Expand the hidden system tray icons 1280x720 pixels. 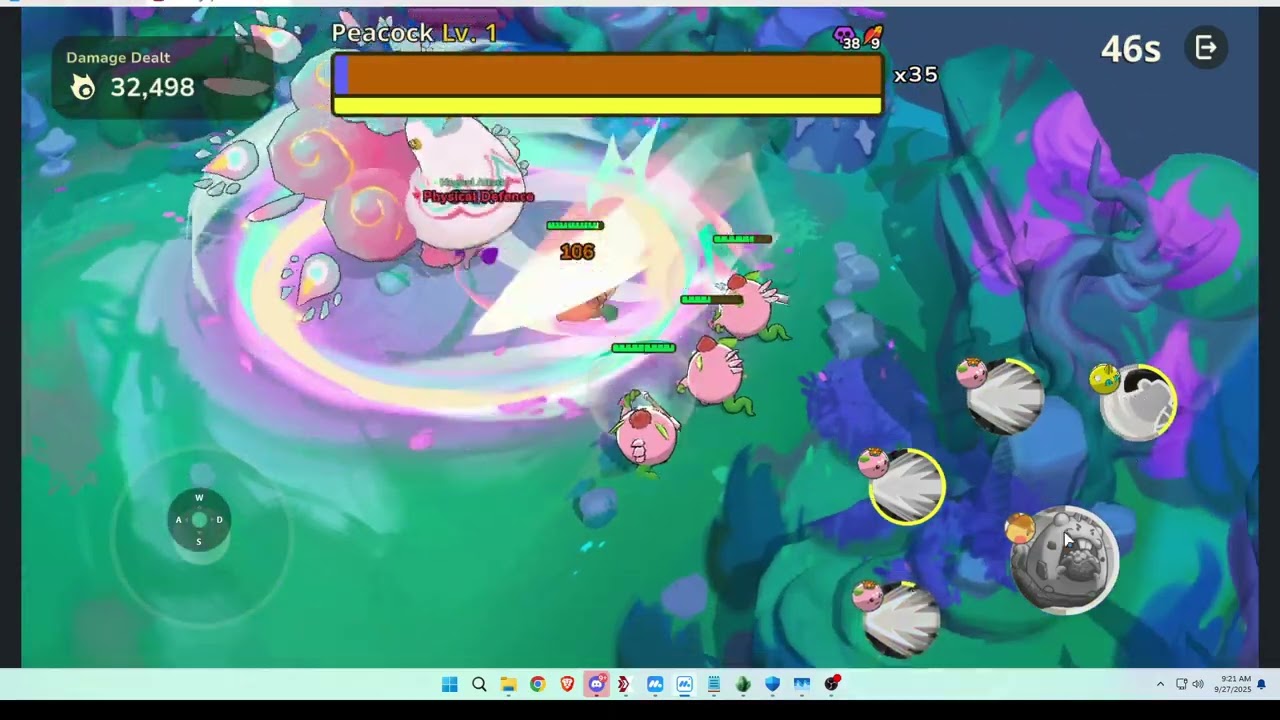click(x=1160, y=684)
